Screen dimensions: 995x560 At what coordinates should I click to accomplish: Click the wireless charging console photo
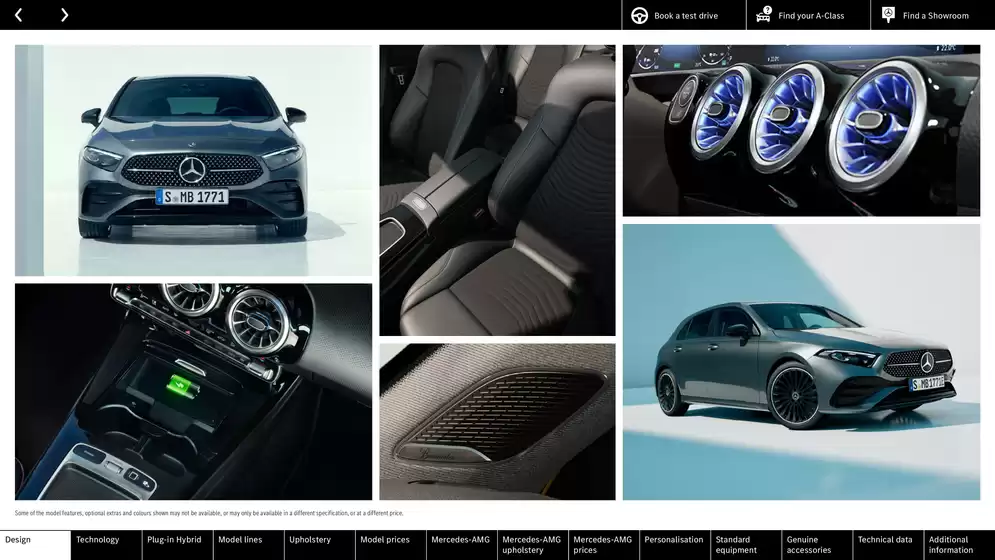click(x=194, y=392)
